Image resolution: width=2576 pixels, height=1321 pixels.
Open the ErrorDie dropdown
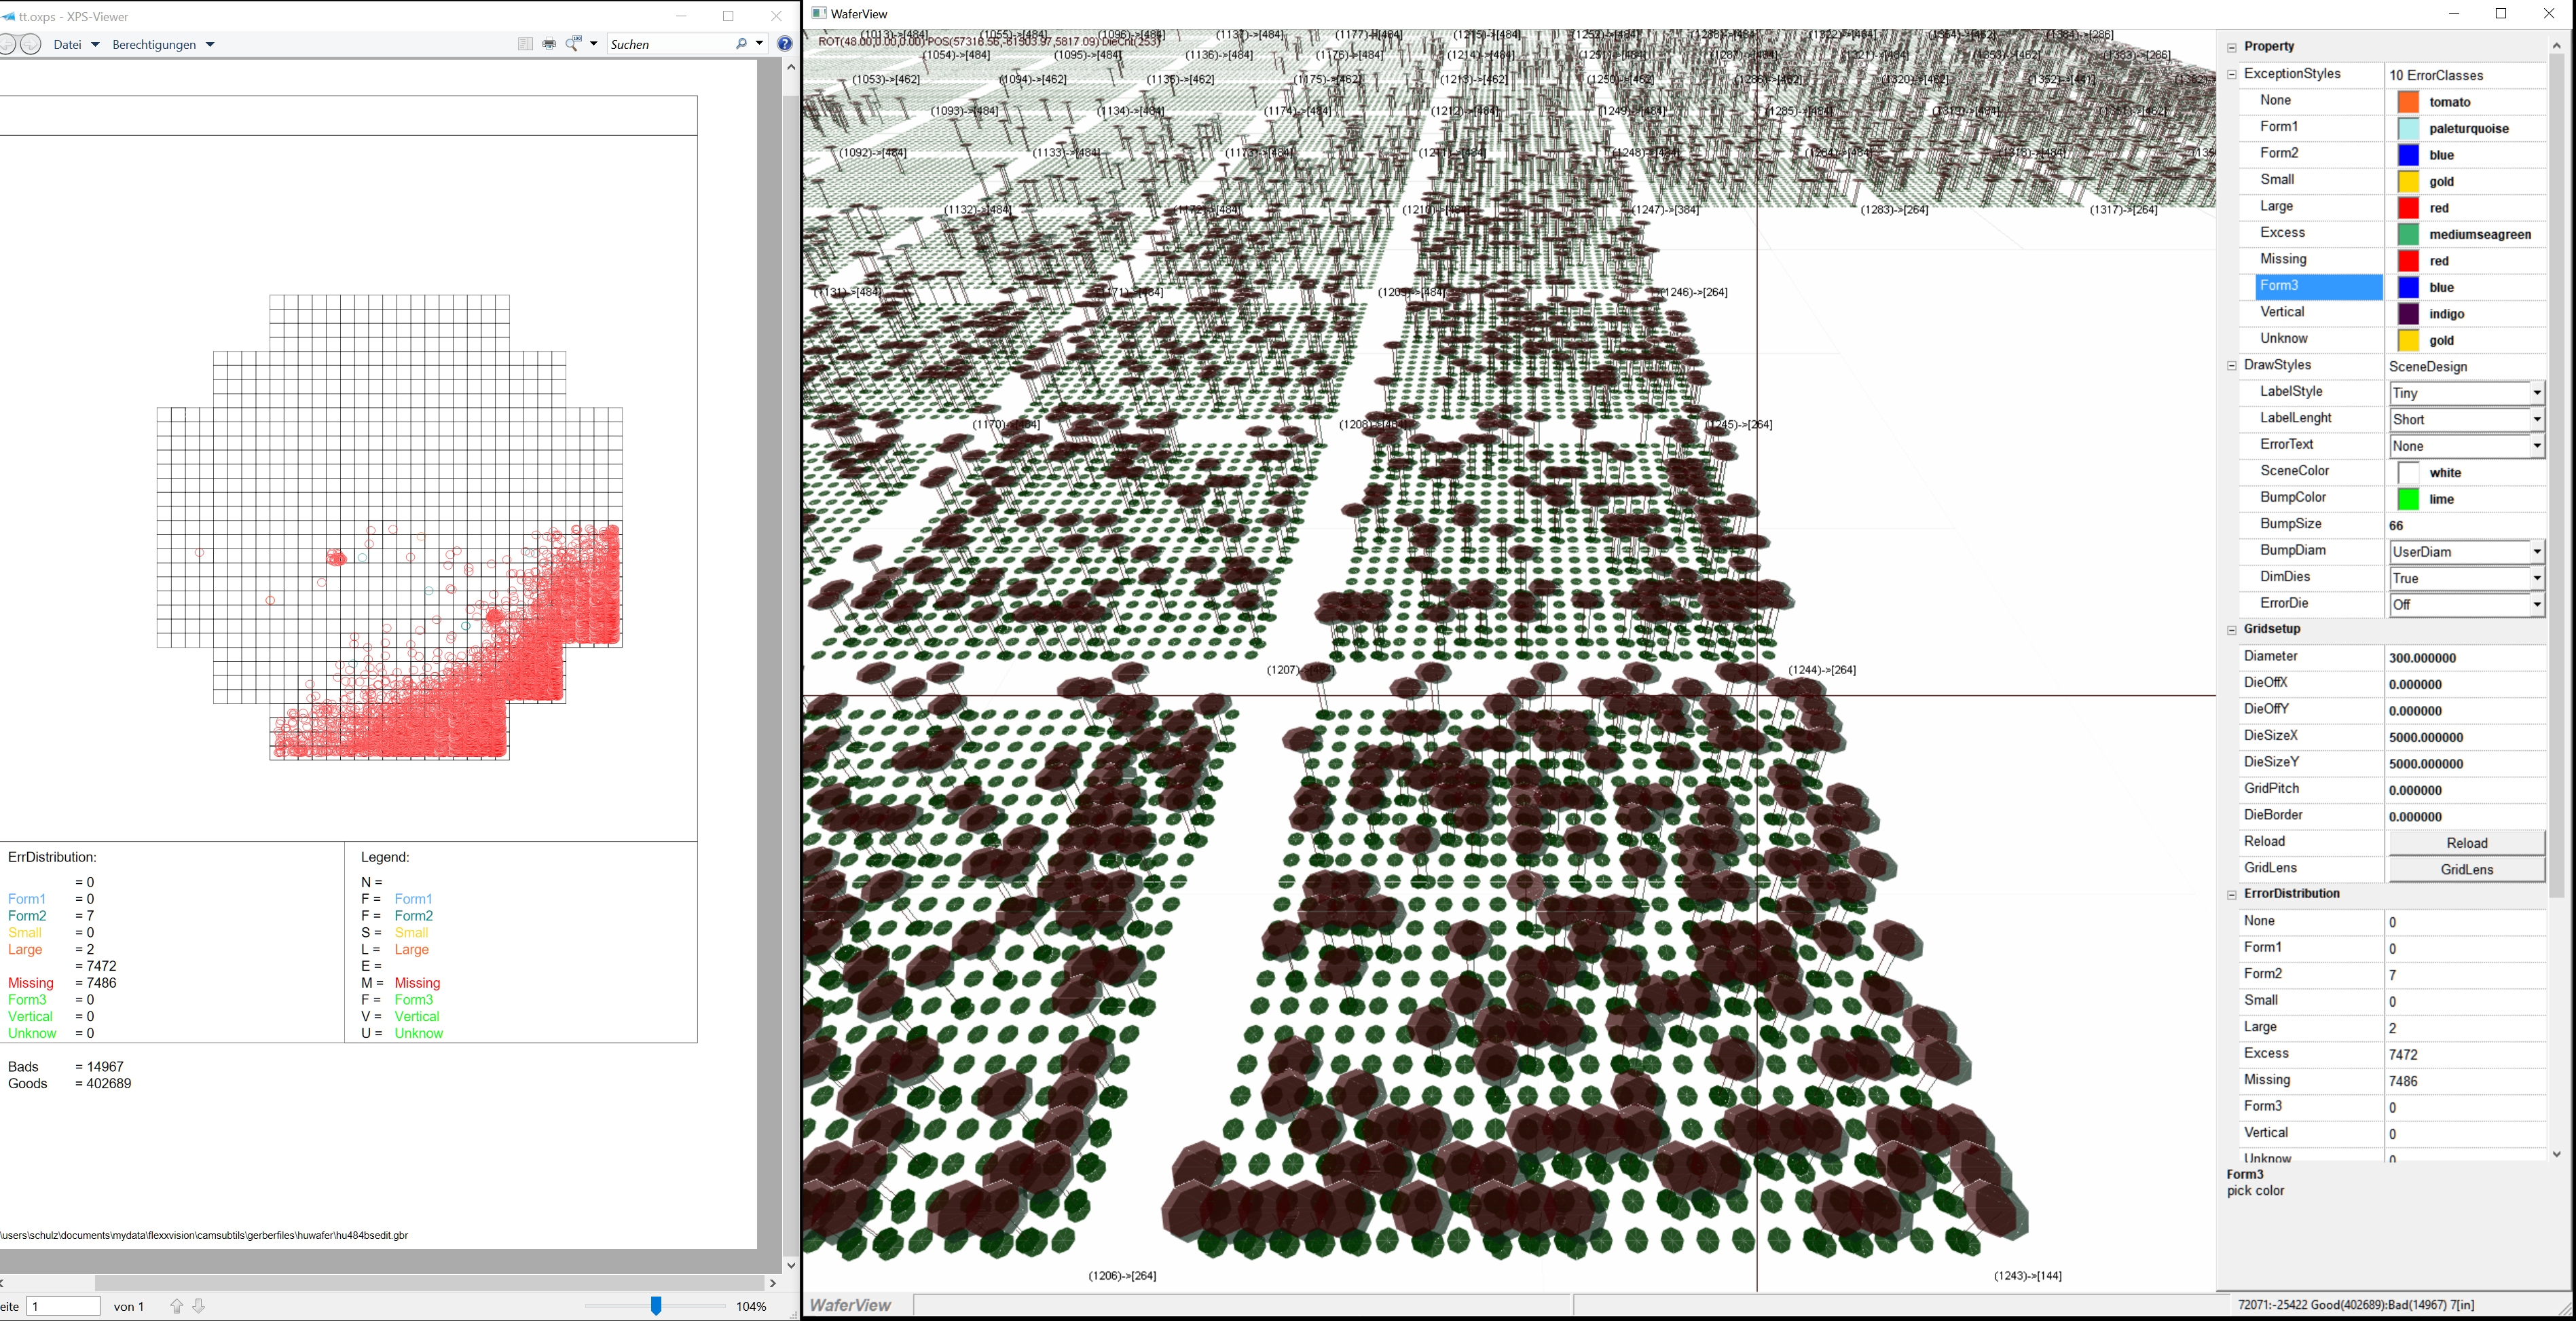(x=2537, y=605)
